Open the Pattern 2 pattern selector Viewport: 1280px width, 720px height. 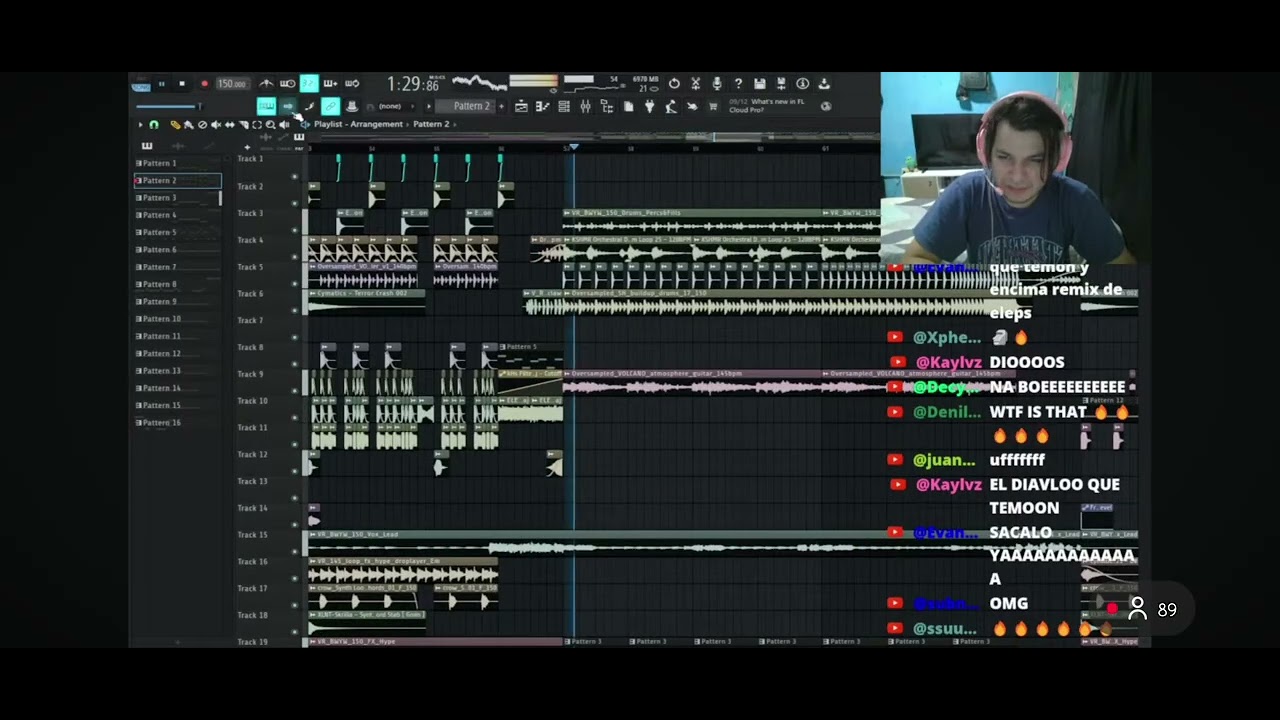466,106
